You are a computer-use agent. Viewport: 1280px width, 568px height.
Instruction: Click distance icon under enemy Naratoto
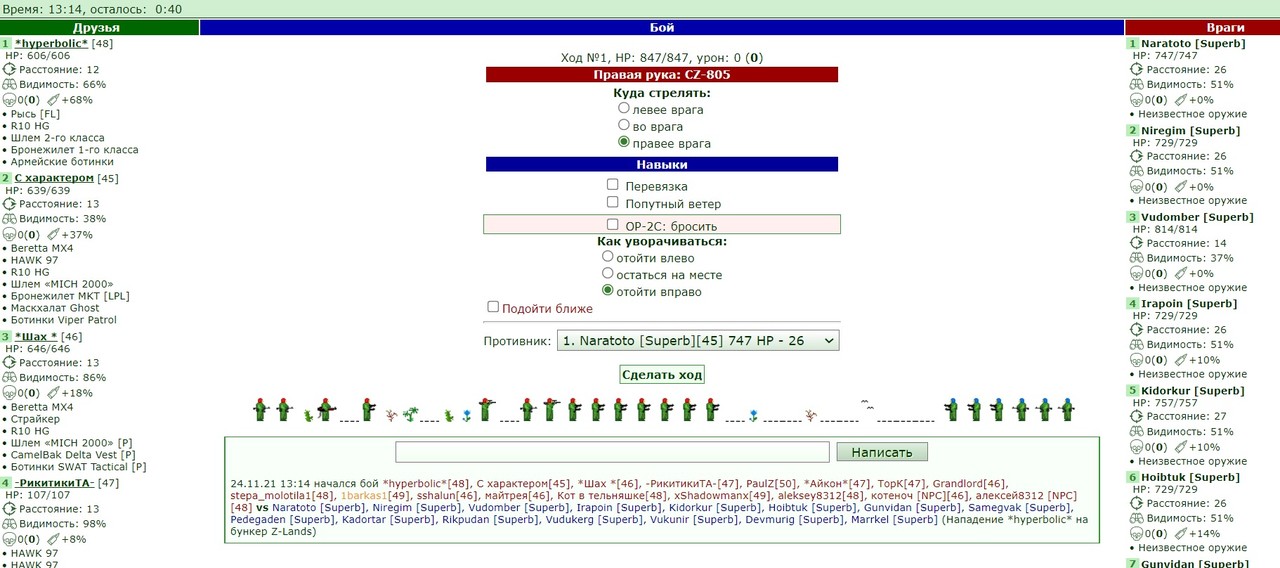[x=1137, y=70]
